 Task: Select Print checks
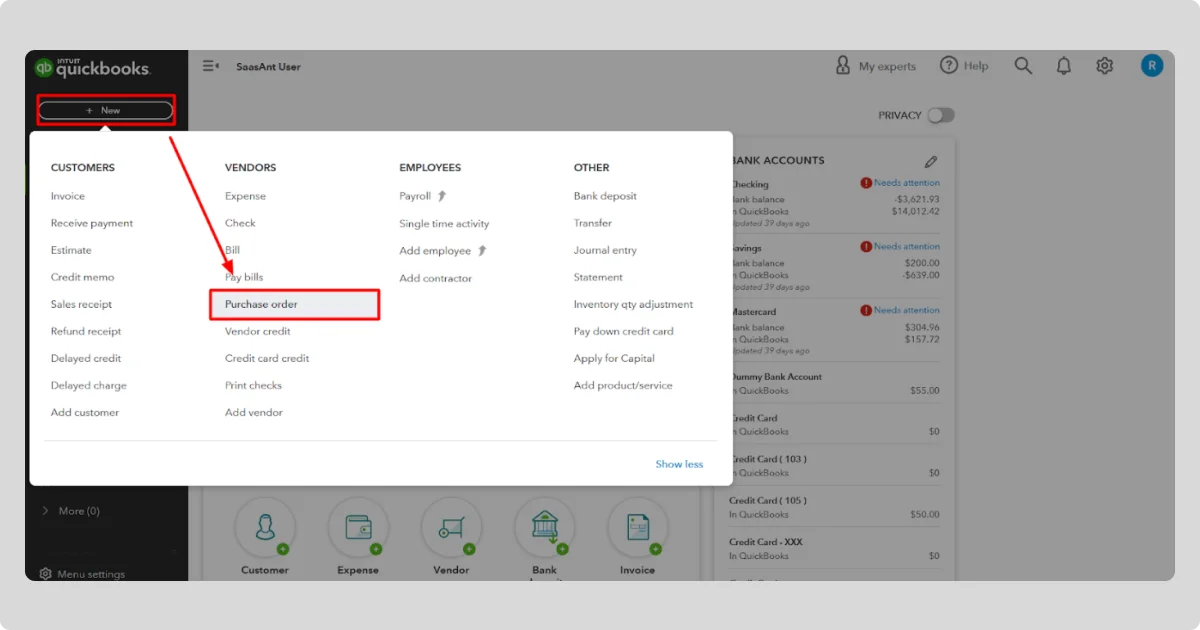click(253, 385)
